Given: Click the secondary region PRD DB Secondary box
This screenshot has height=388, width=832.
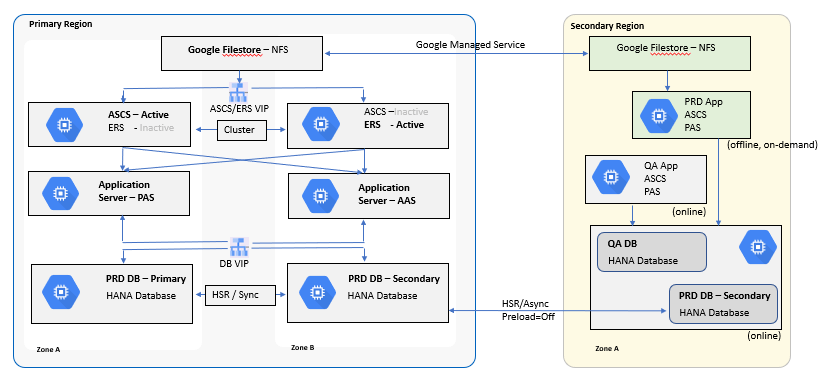Looking at the screenshot, I should click(723, 304).
